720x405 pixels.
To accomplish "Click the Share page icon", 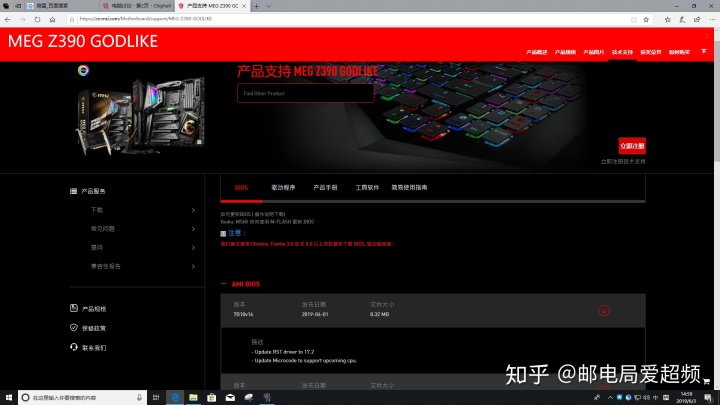I will click(697, 19).
